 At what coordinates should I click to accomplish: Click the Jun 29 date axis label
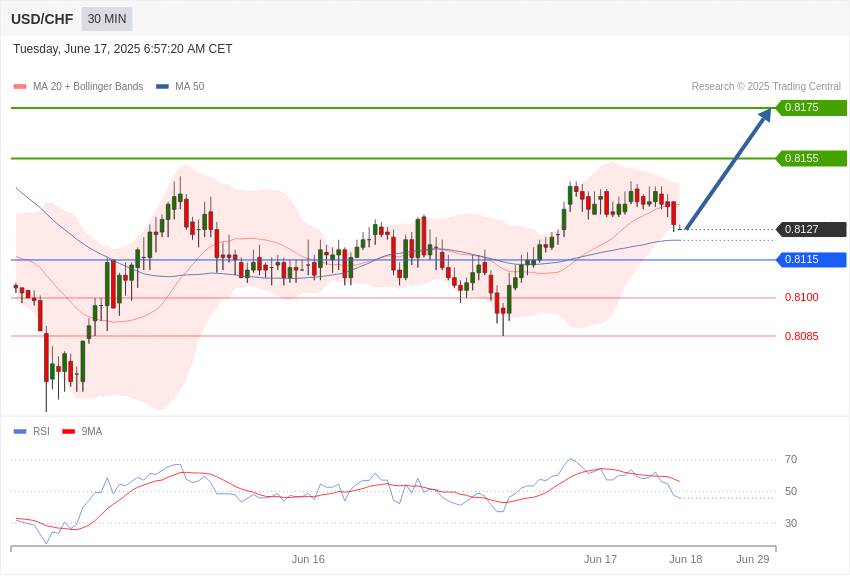[x=752, y=559]
